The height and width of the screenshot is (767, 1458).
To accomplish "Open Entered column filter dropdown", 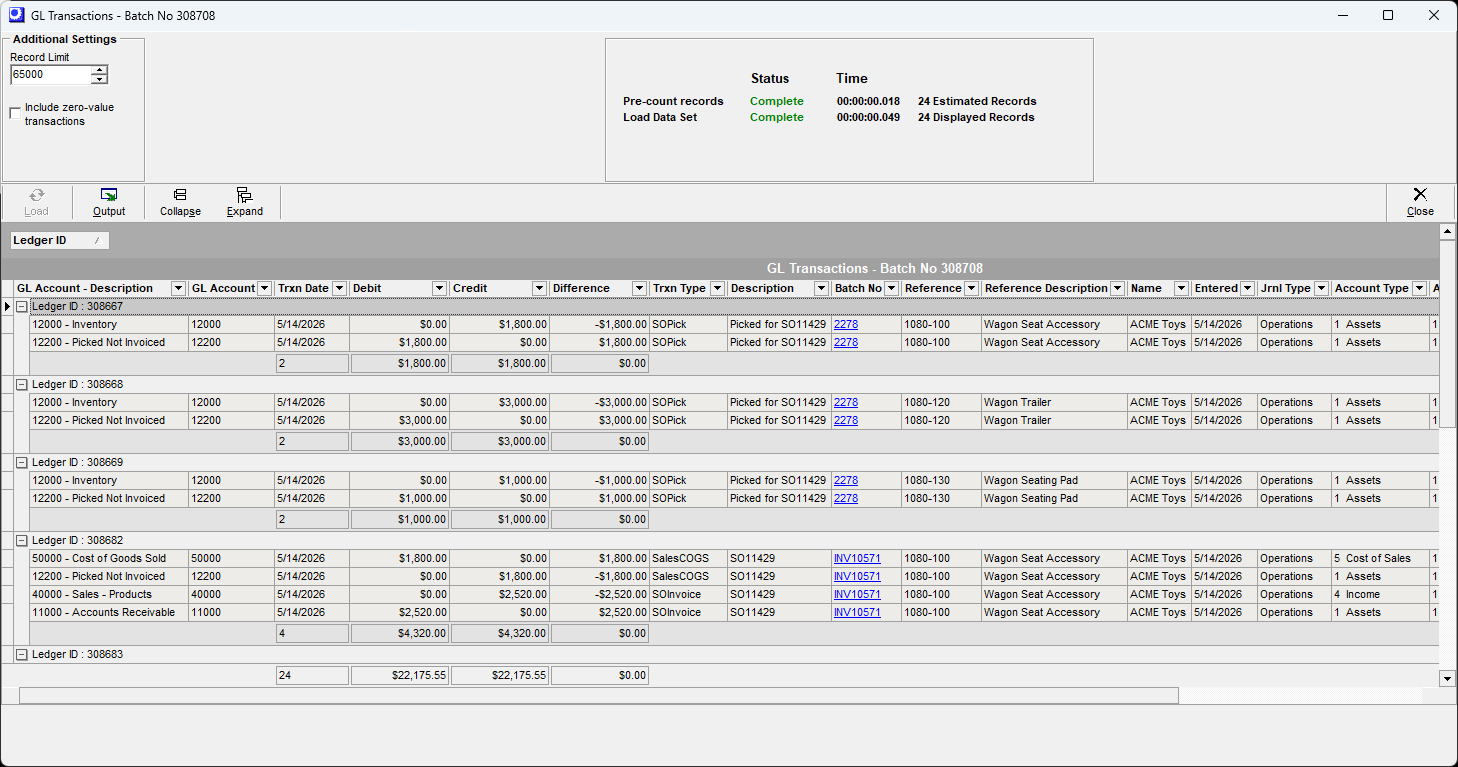I will click(1247, 288).
